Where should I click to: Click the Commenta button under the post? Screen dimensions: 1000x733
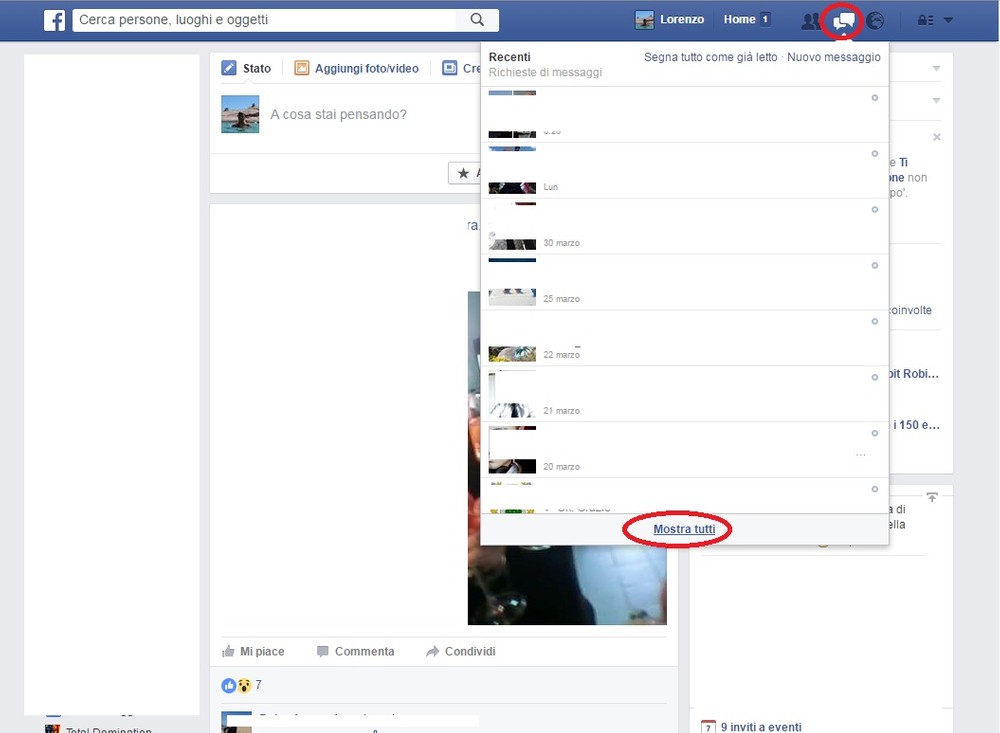pos(355,651)
